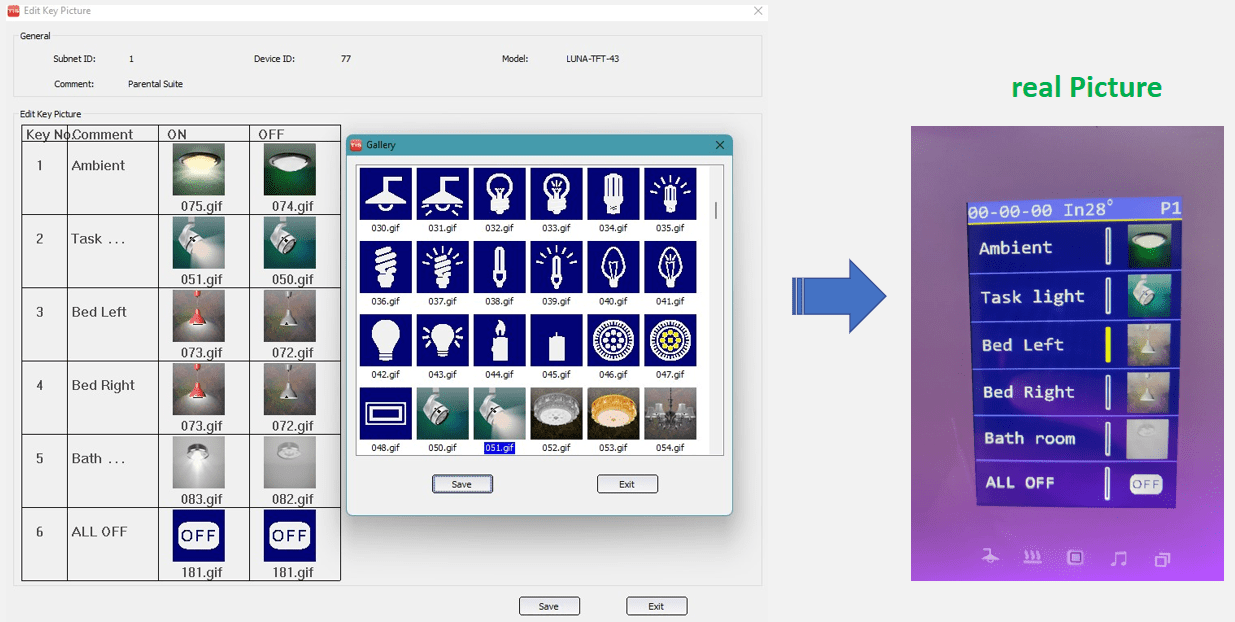Tap the ceiling fan icon on panel

click(x=990, y=558)
